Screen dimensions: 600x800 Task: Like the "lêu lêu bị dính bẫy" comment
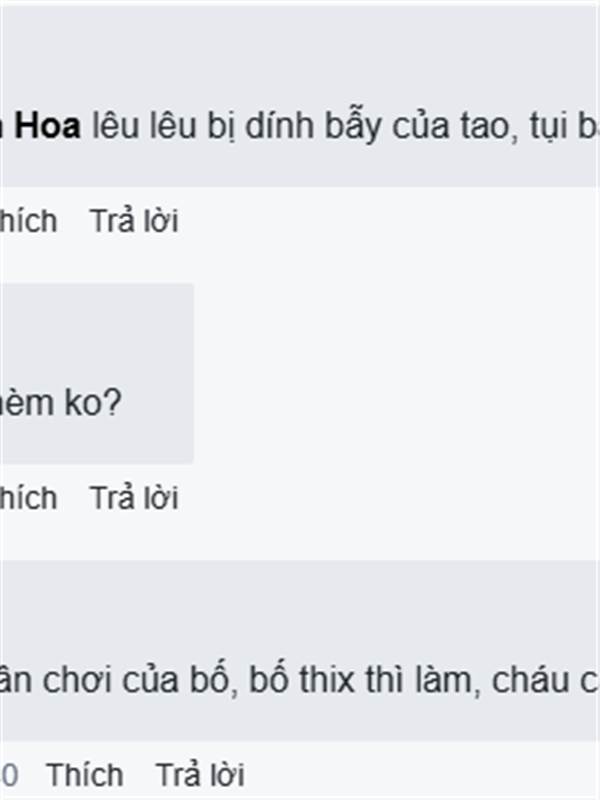tap(28, 221)
